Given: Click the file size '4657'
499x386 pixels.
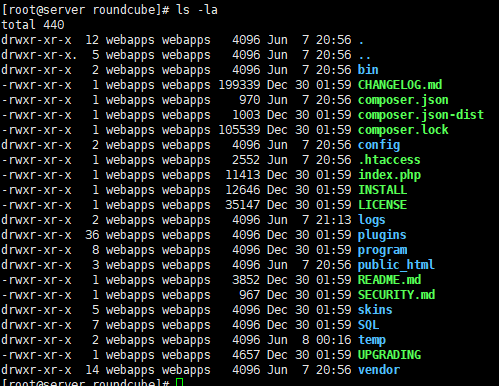Looking at the screenshot, I should [246, 355].
